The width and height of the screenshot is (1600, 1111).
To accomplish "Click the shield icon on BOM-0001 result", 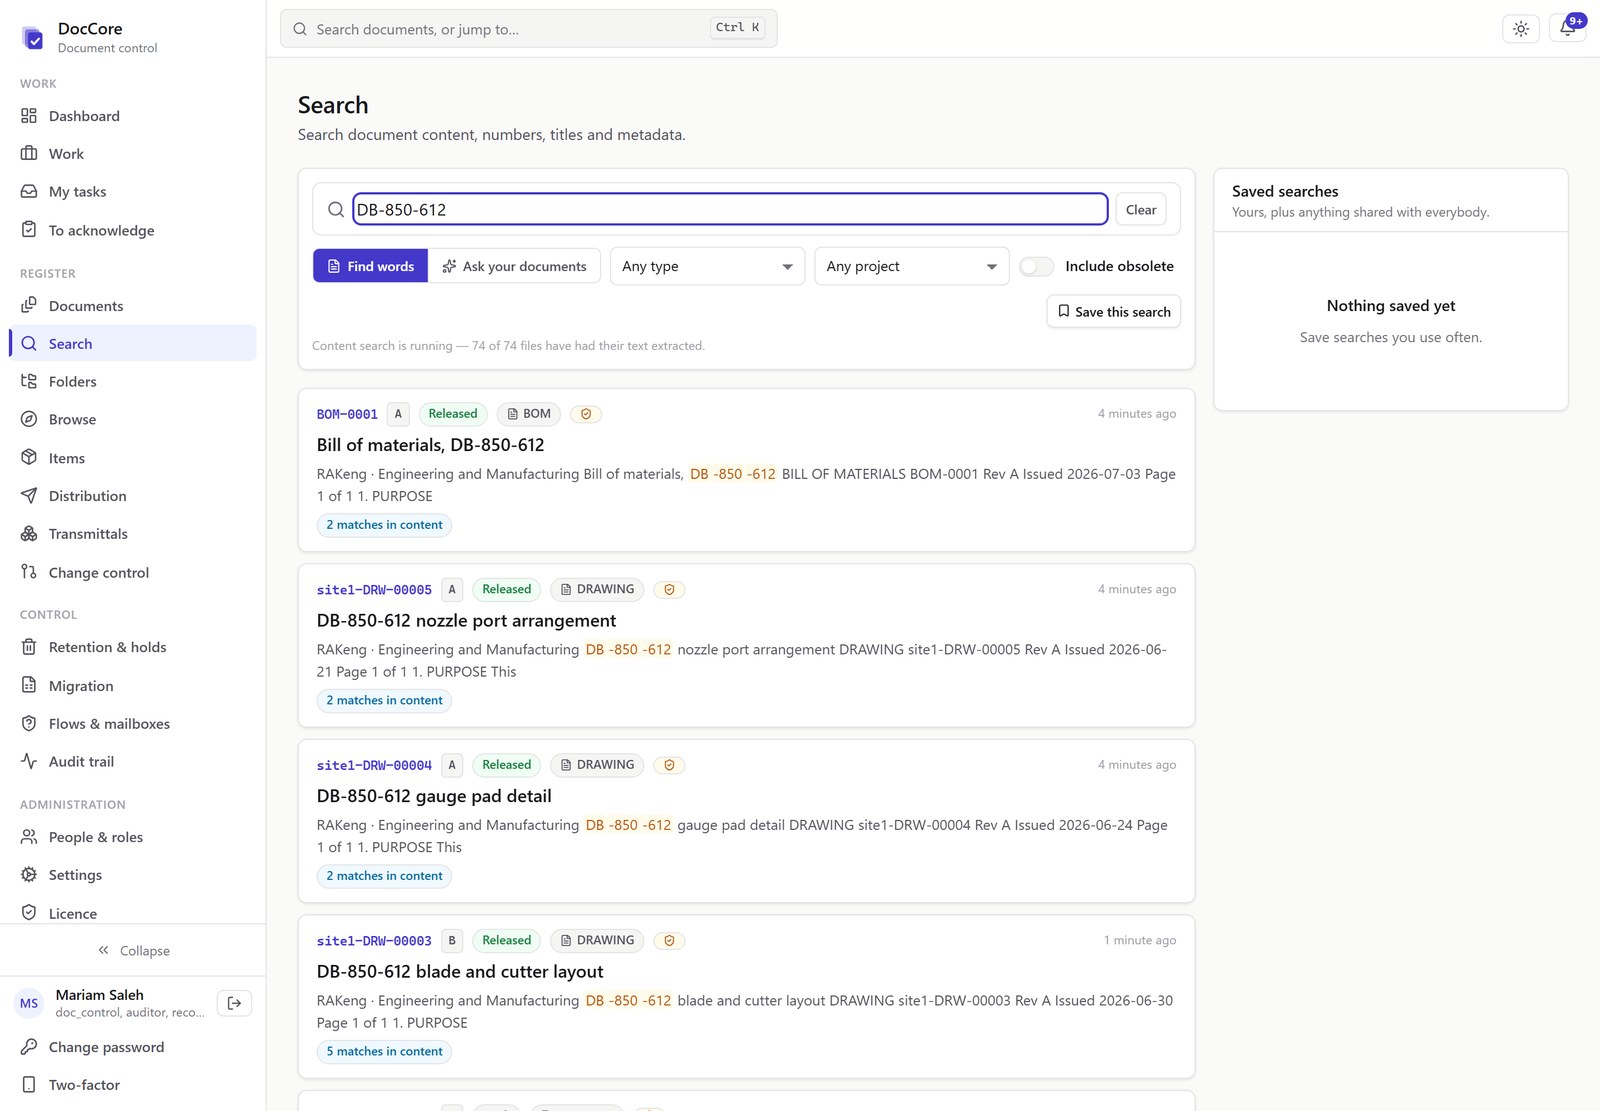I will pos(586,414).
